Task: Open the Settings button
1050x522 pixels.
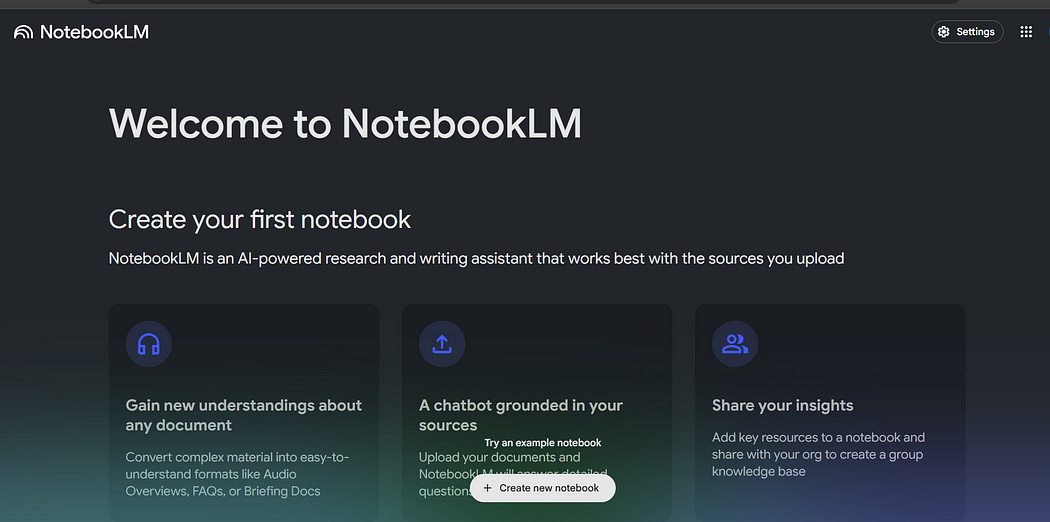Action: click(x=967, y=32)
